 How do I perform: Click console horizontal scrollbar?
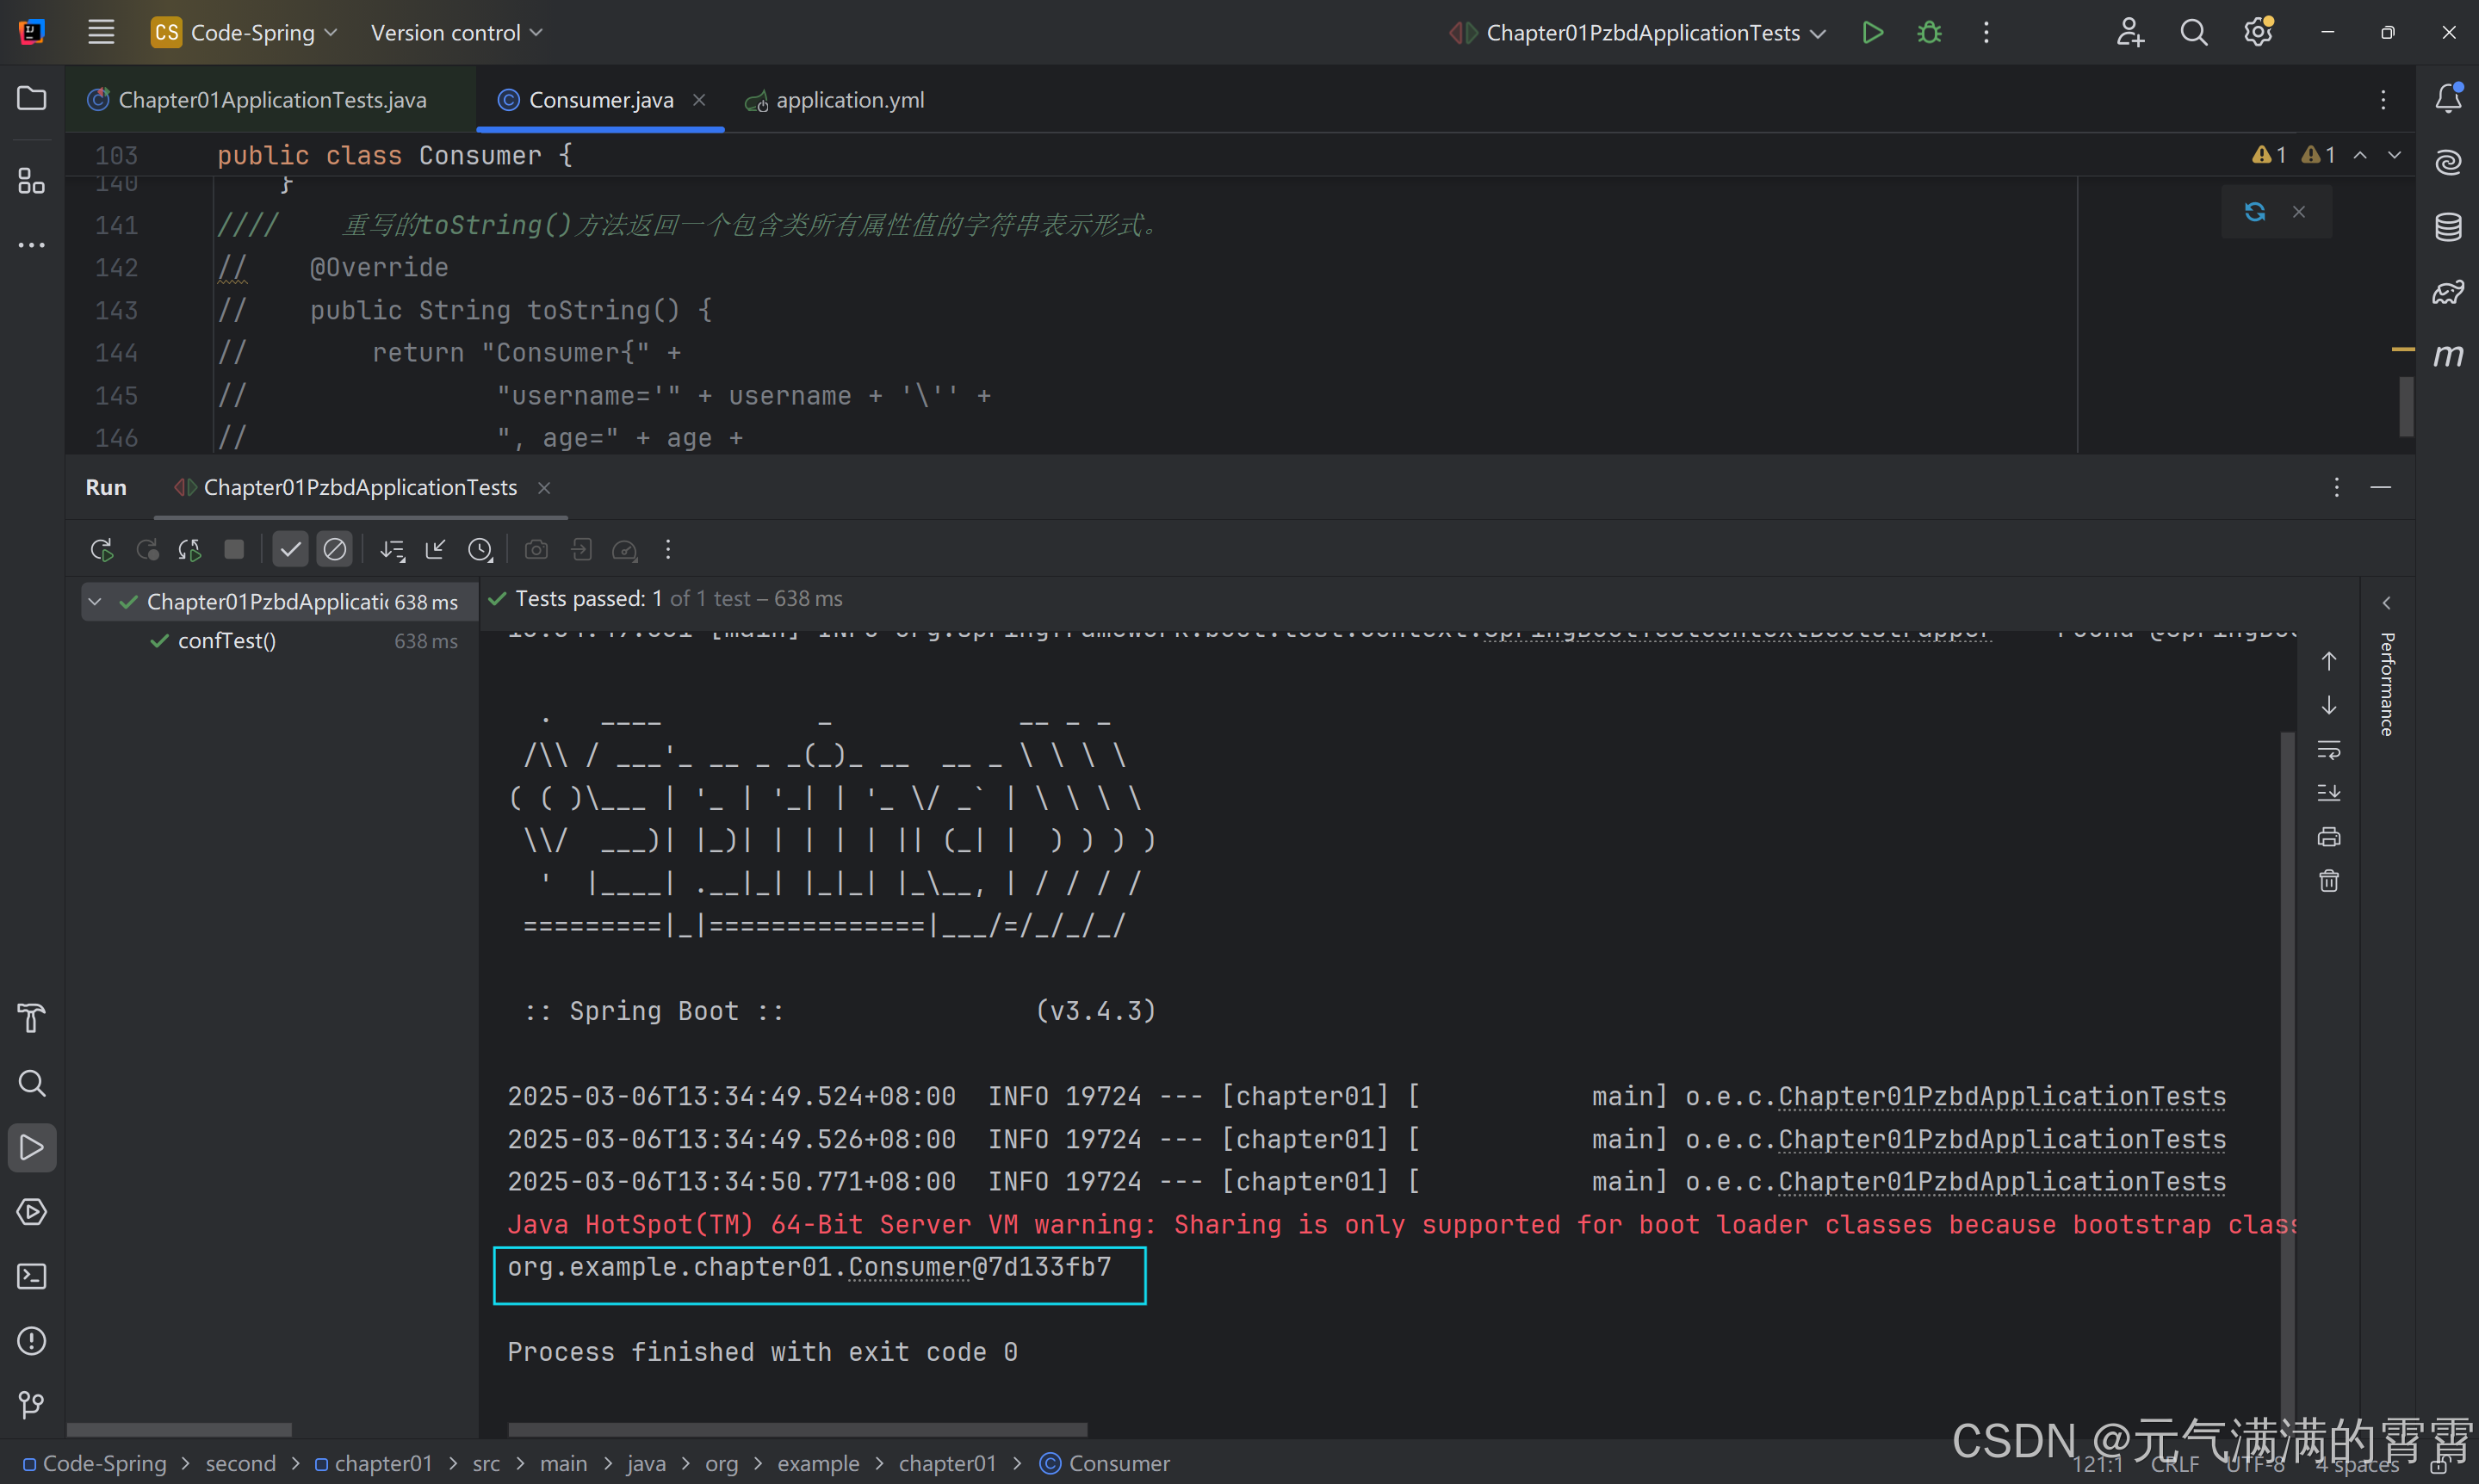coord(797,1429)
